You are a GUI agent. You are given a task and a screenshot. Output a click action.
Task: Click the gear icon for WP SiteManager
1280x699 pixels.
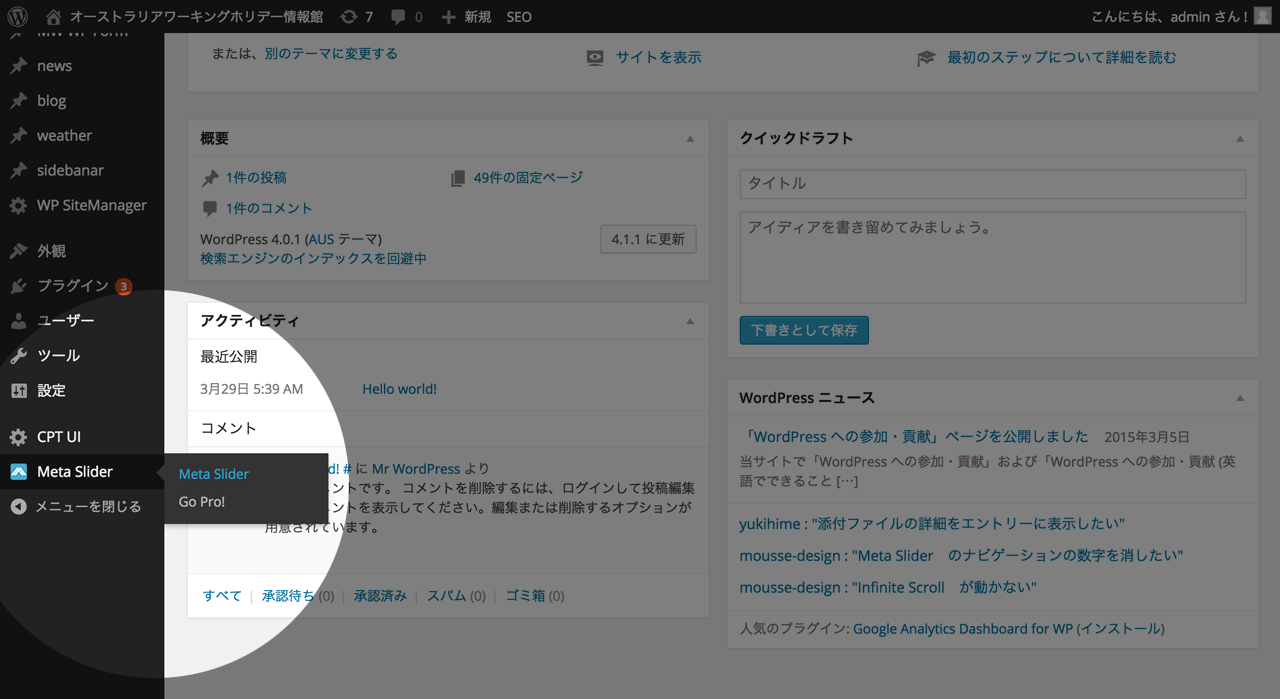coord(18,206)
